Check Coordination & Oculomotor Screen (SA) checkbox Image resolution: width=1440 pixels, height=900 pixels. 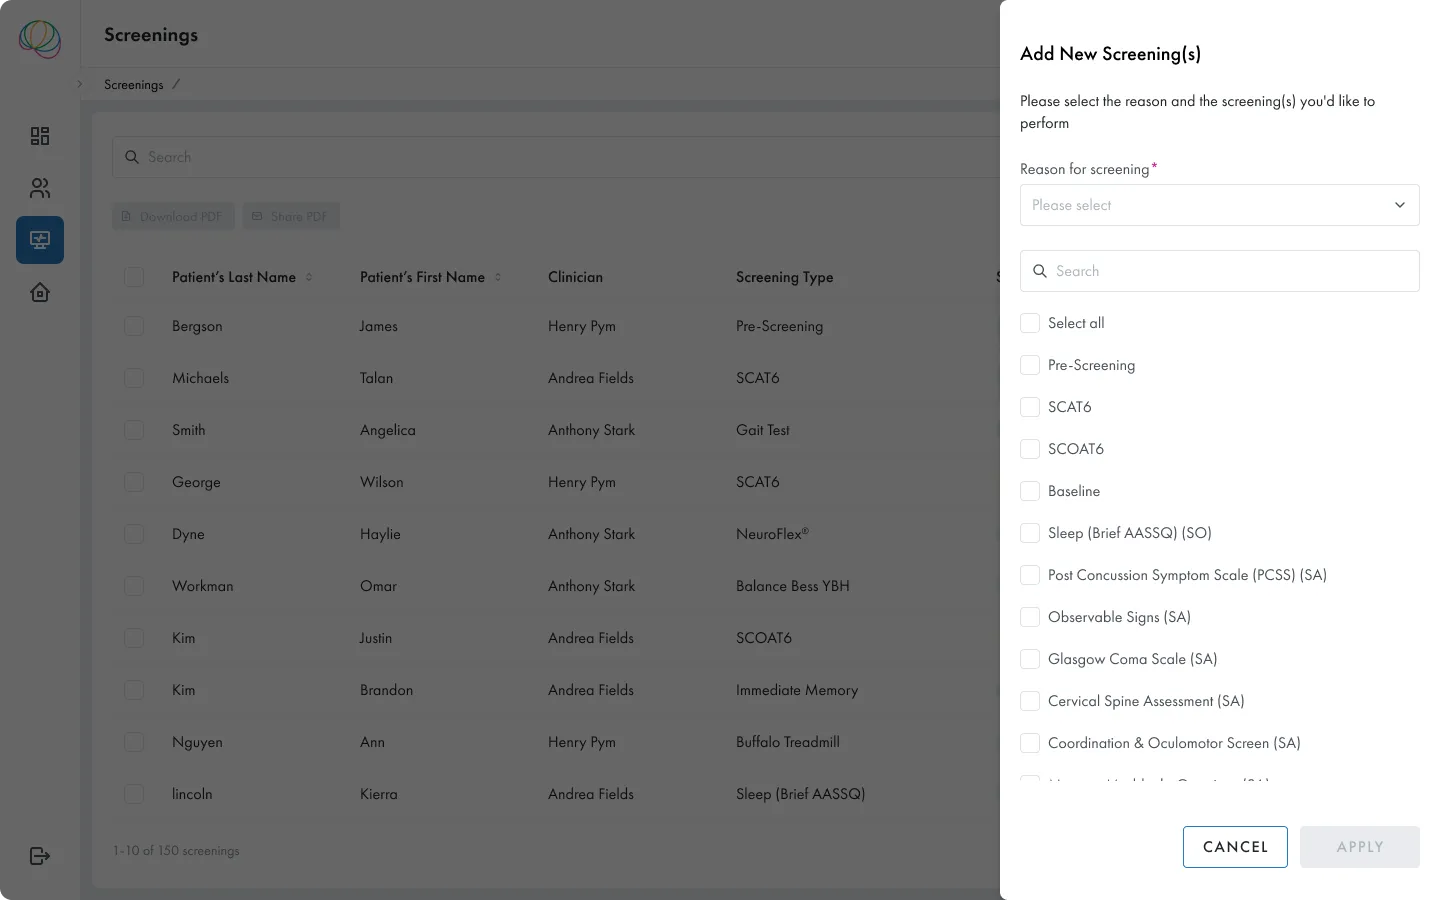pyautogui.click(x=1030, y=743)
